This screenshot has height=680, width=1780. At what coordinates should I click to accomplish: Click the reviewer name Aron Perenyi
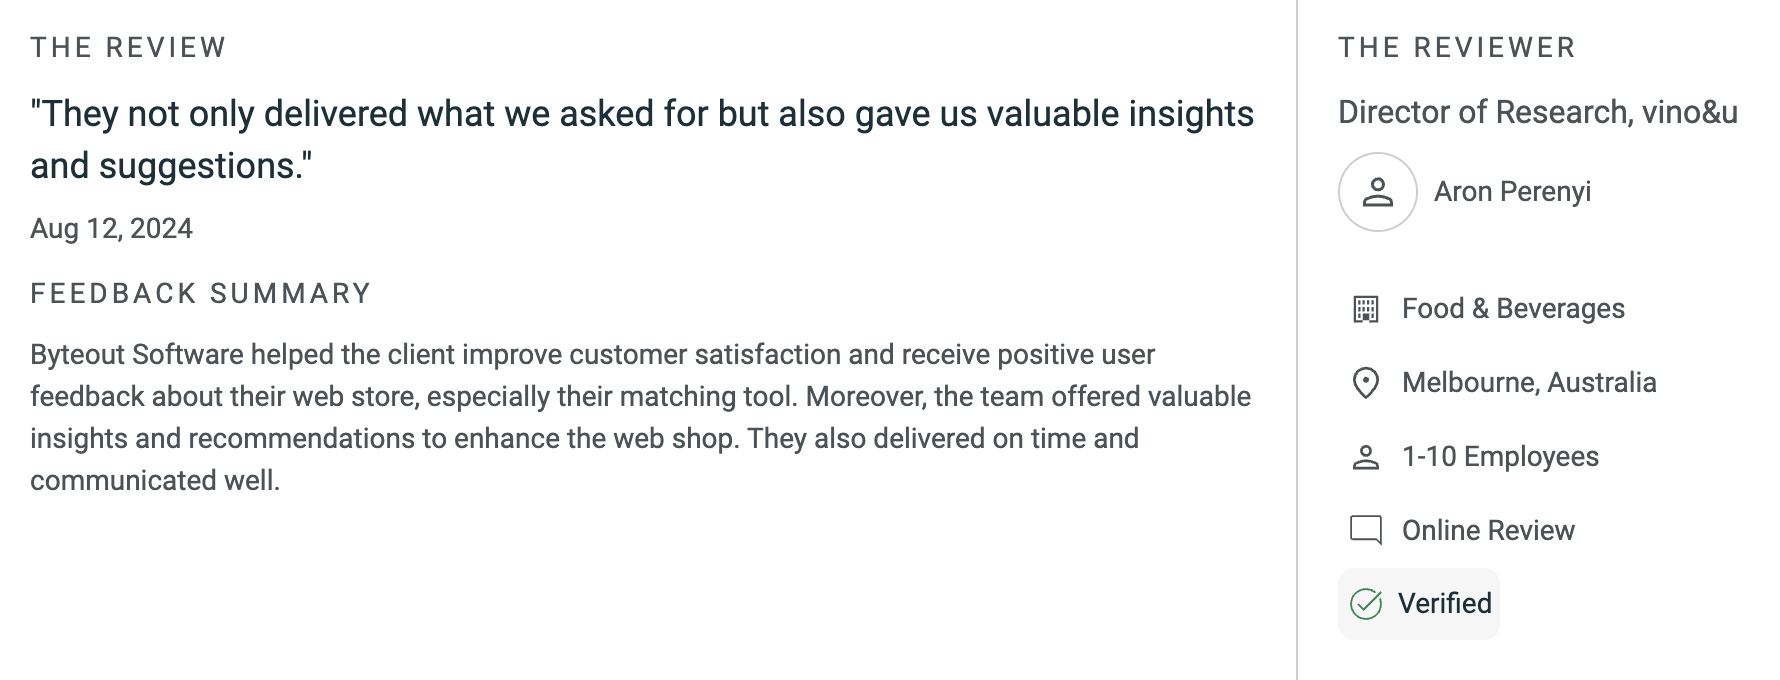point(1512,192)
